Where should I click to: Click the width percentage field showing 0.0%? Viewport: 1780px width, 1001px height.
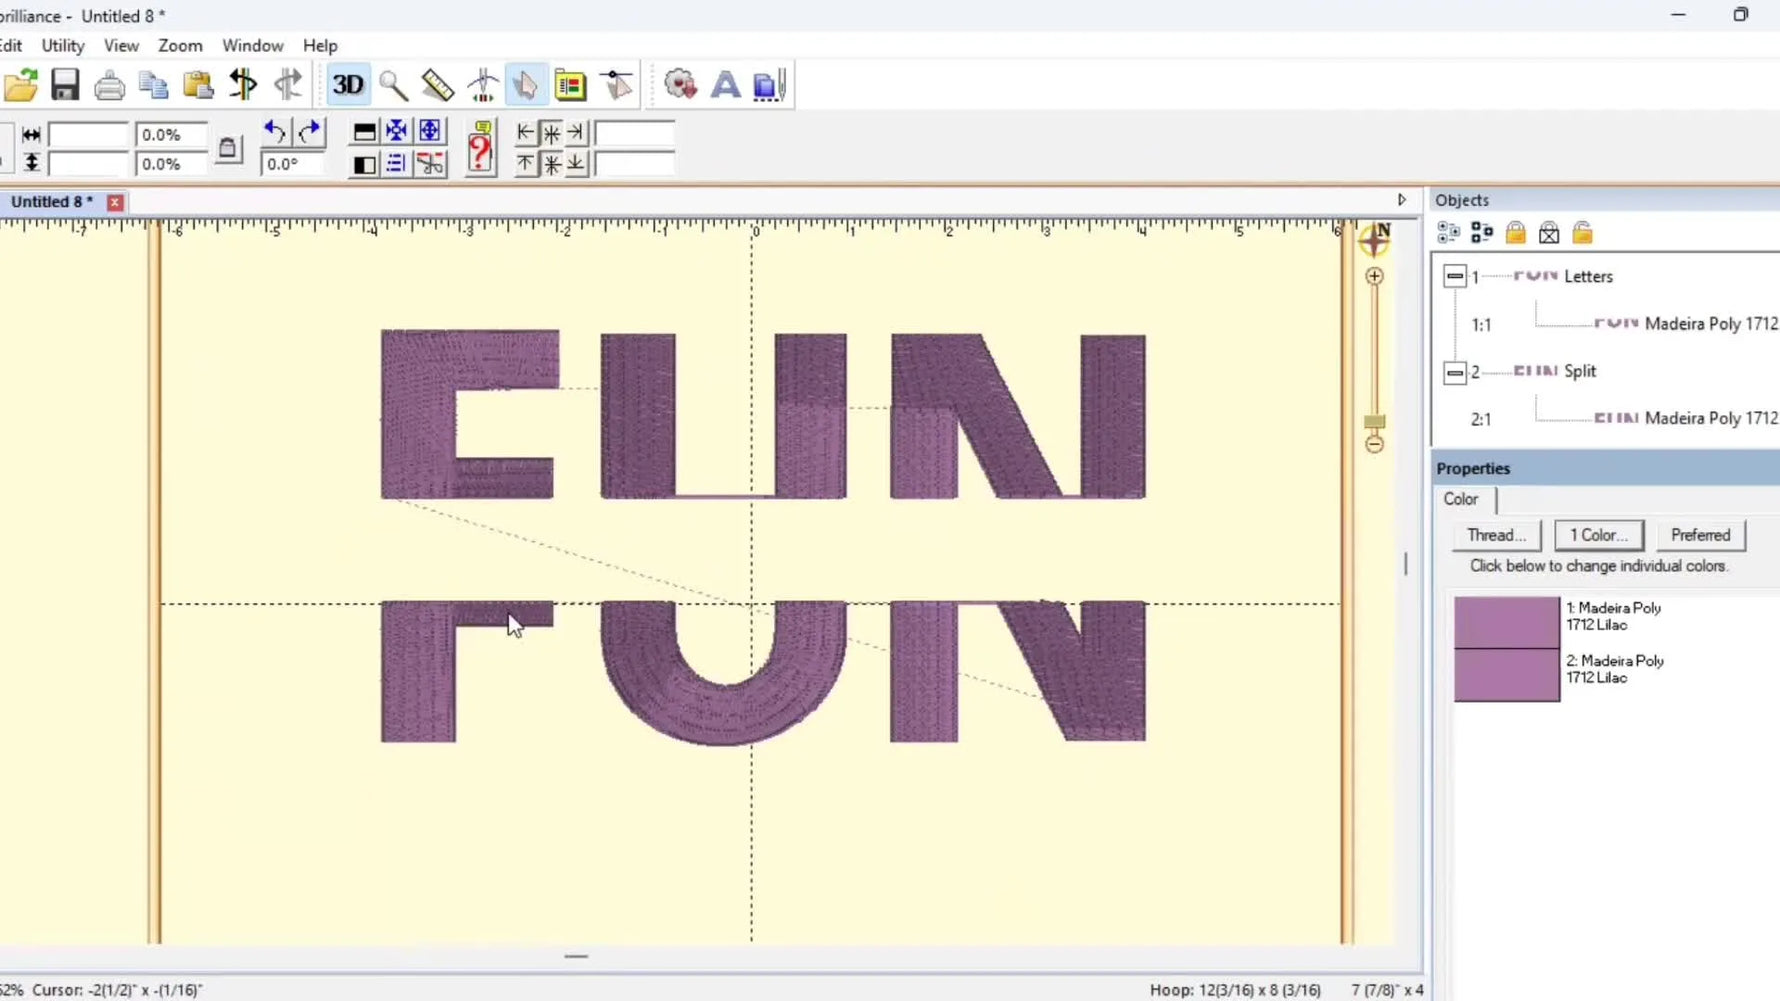[171, 134]
